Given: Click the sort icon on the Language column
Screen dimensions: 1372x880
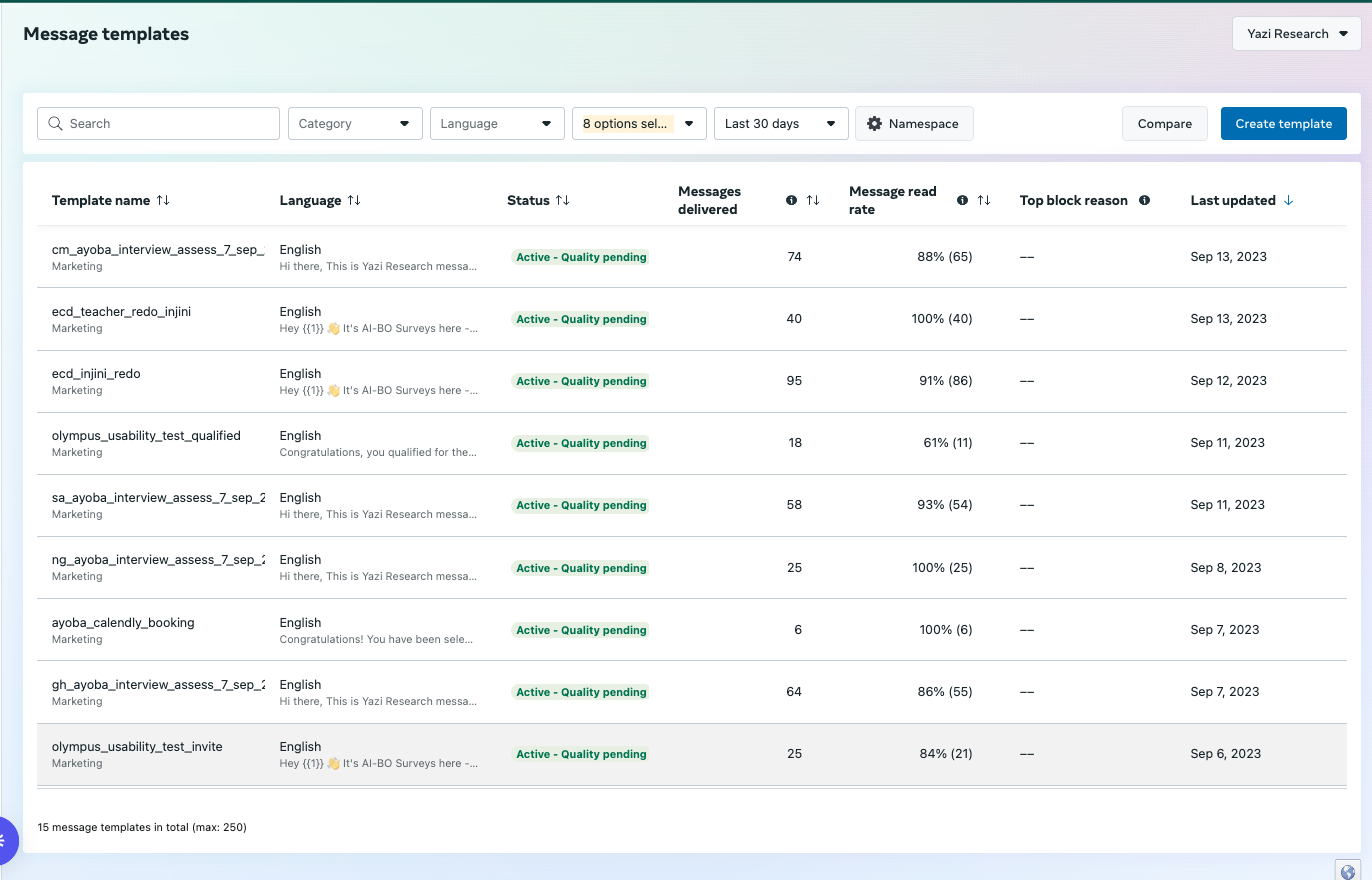Looking at the screenshot, I should 356,200.
